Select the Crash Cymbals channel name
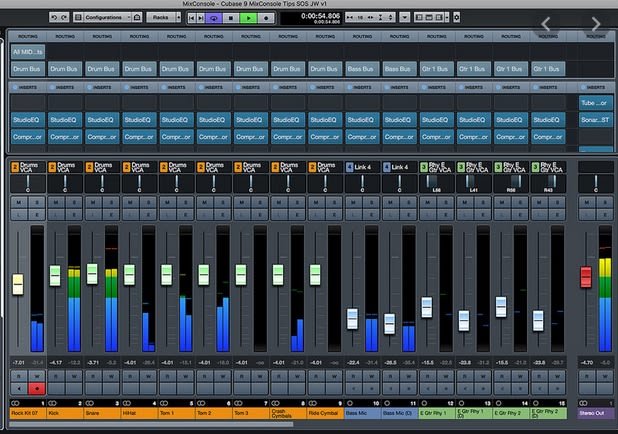Screen dimensions: 618x434 tap(288, 413)
